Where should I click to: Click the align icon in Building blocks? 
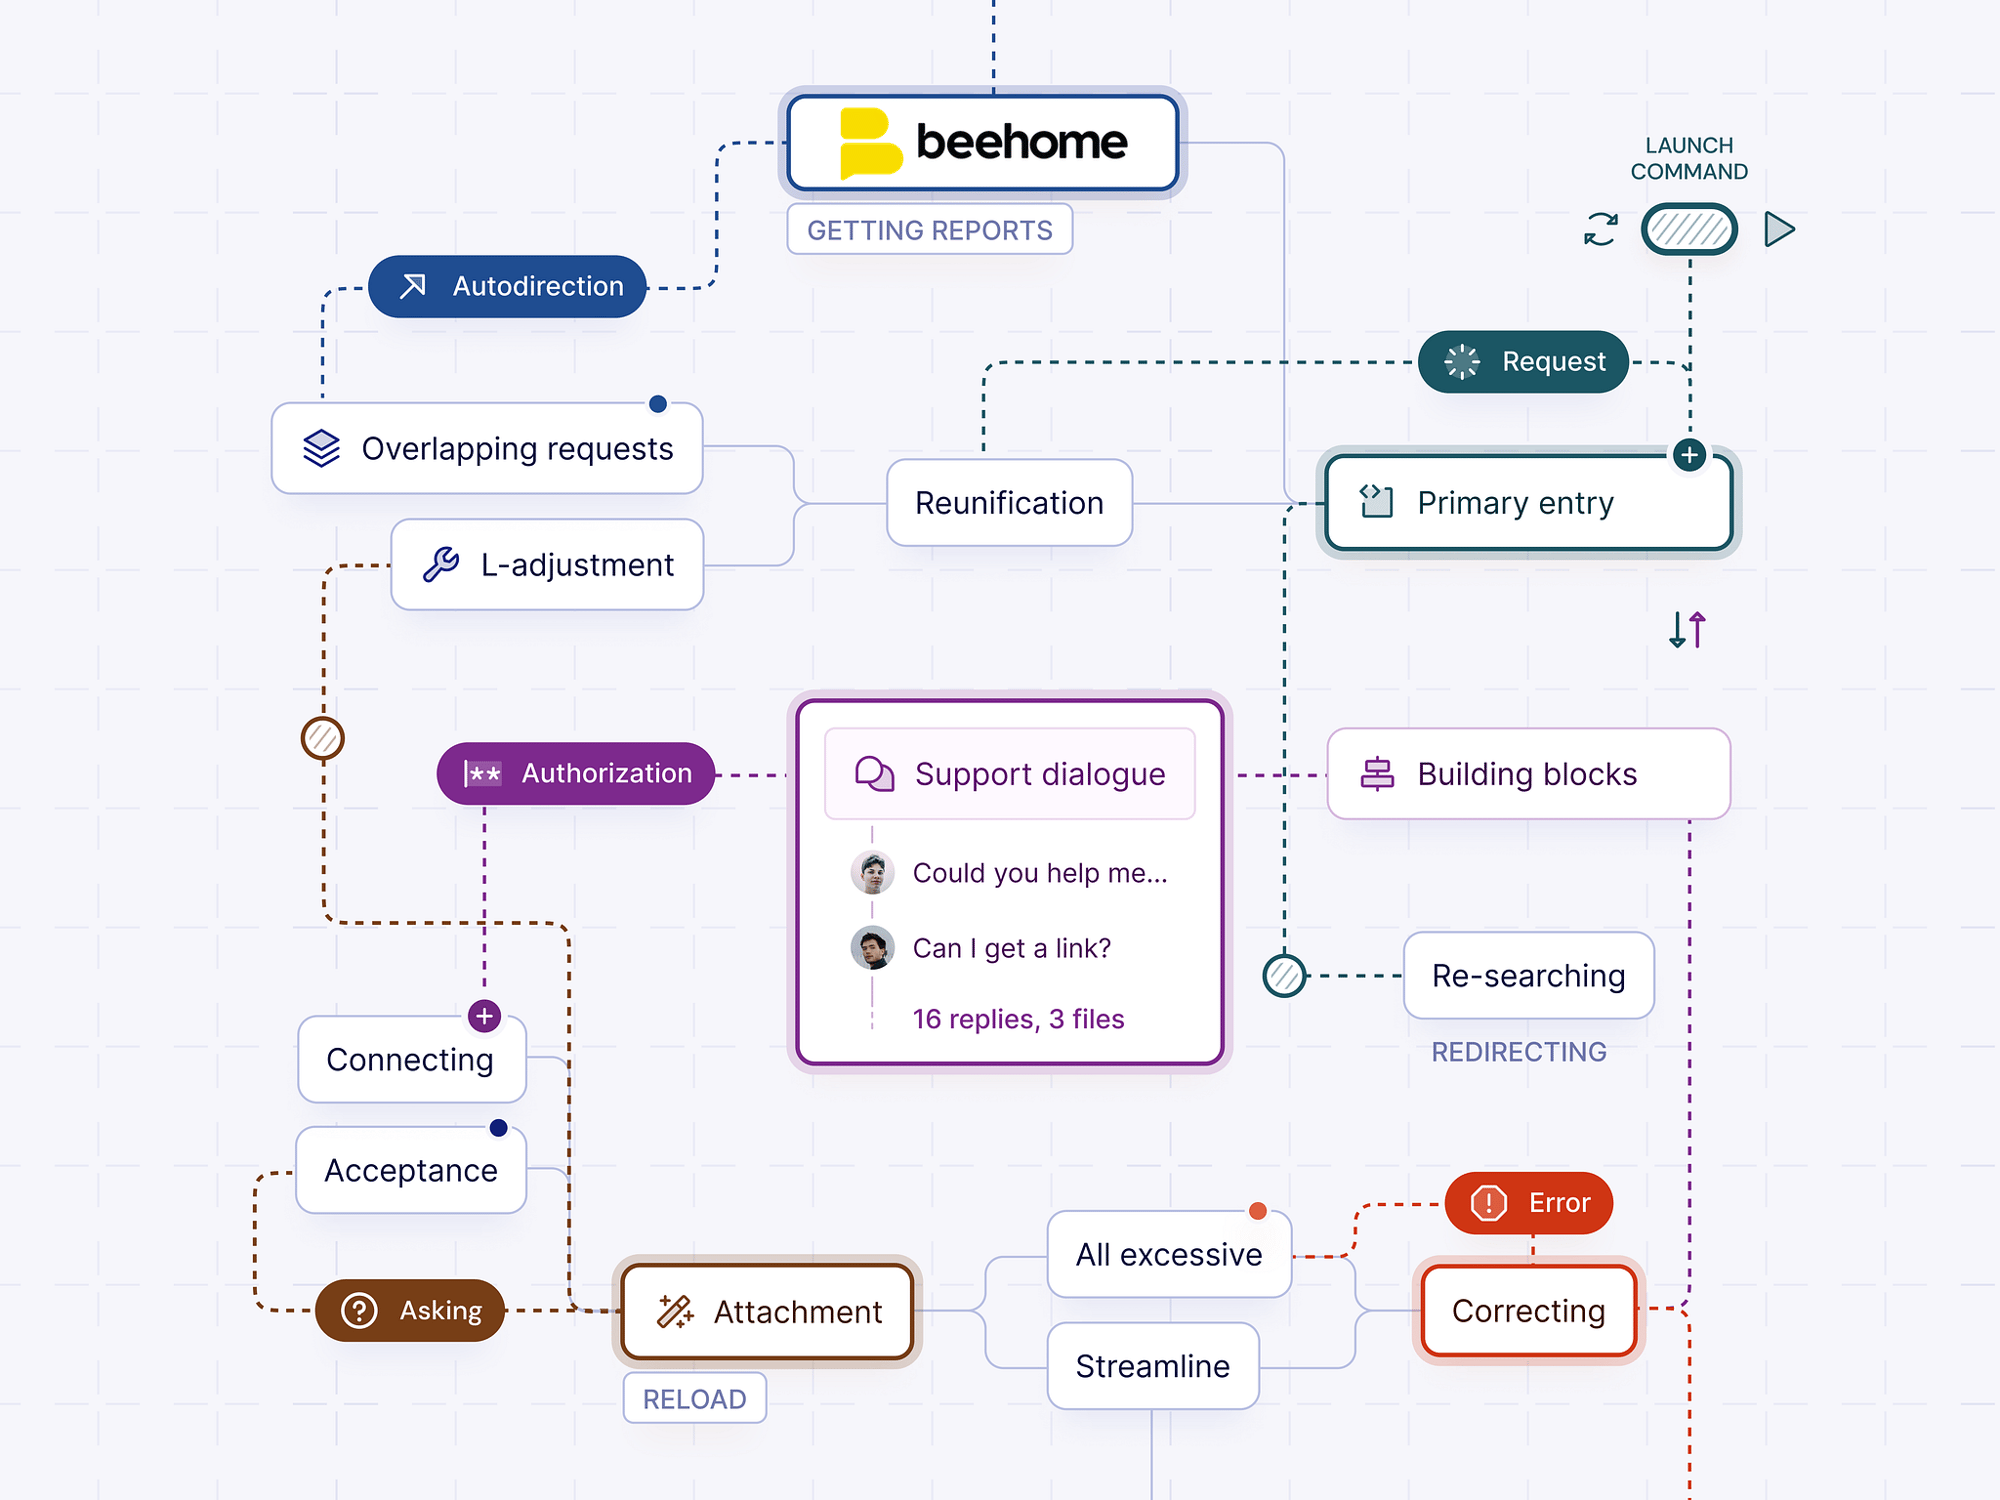click(x=1377, y=774)
